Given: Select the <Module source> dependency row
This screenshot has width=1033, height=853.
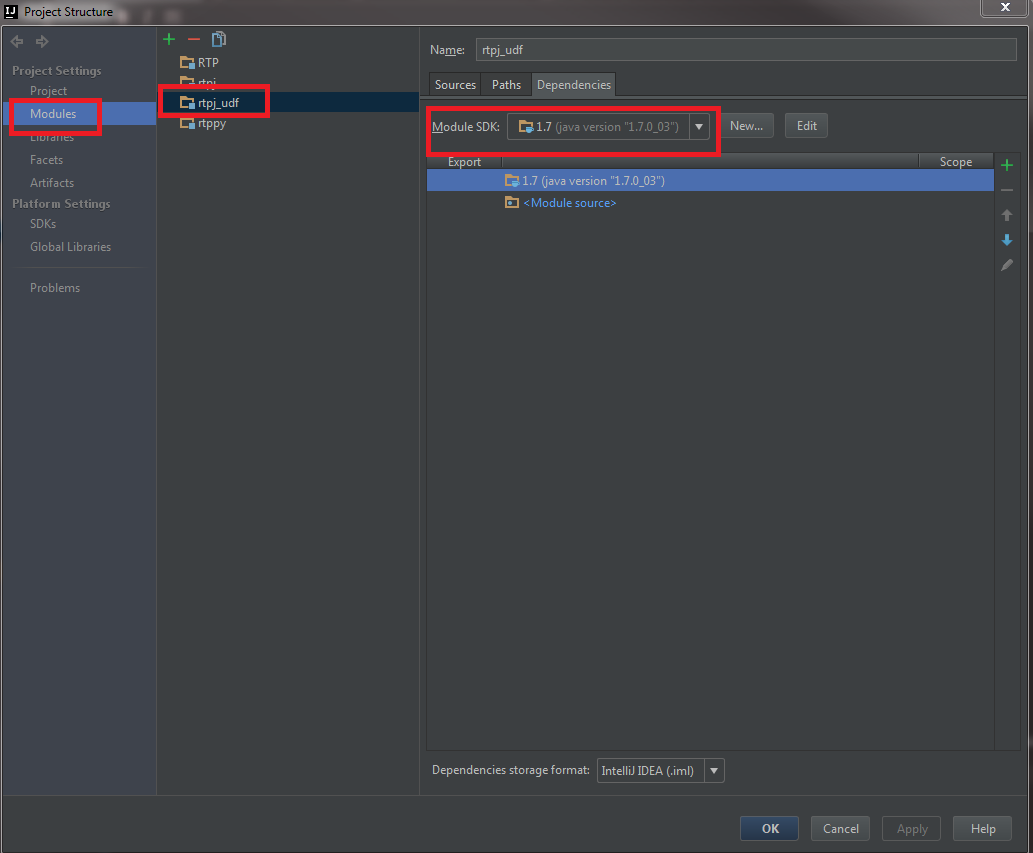Looking at the screenshot, I should pyautogui.click(x=569, y=203).
